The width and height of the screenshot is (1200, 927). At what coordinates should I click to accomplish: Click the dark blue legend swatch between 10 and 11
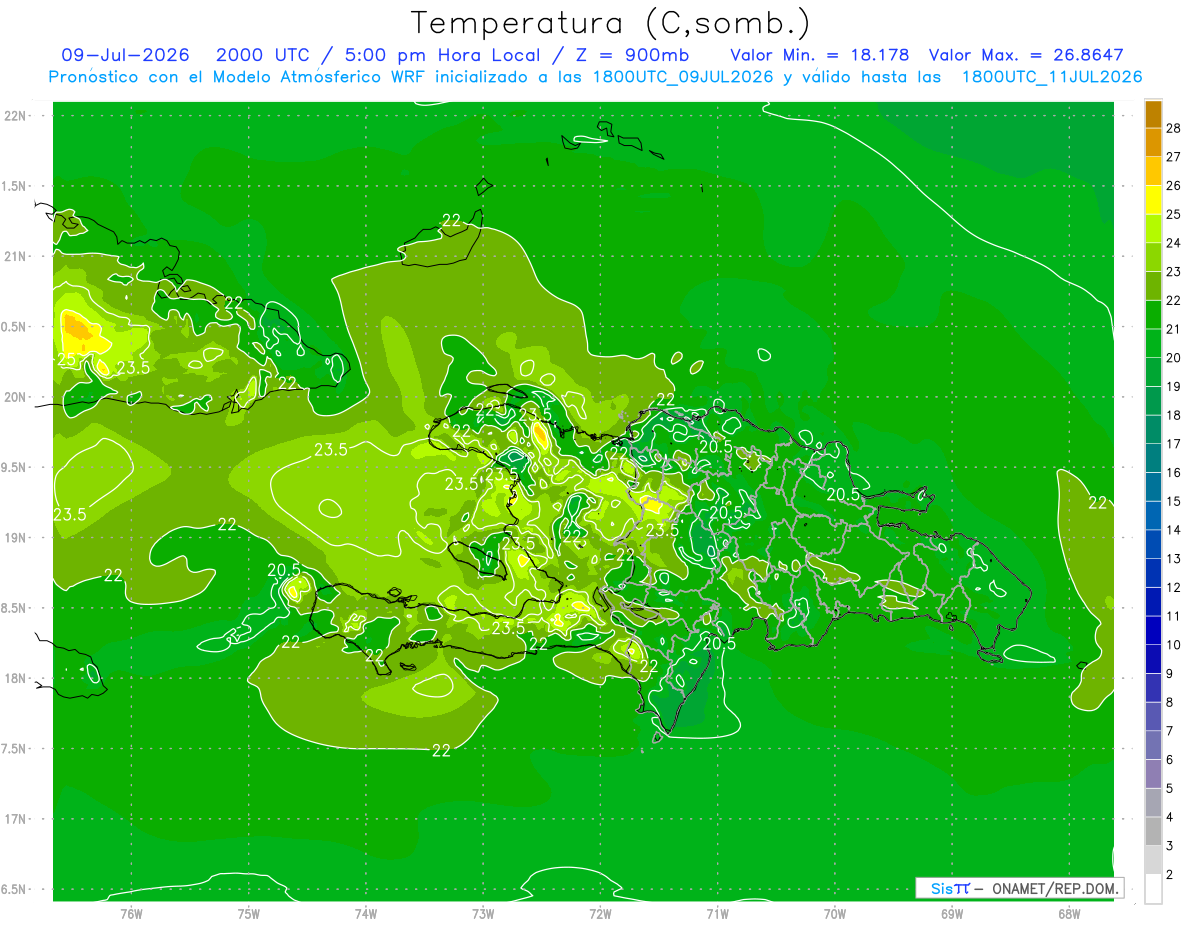(1153, 630)
